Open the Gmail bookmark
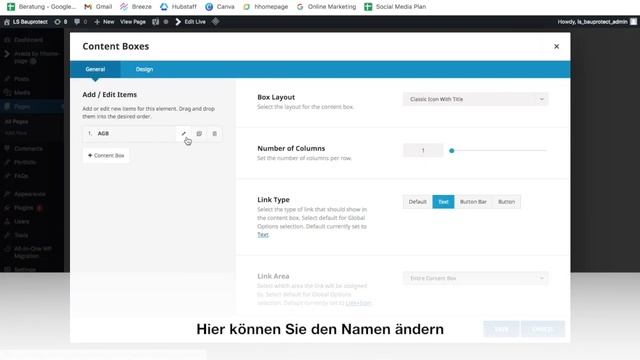Image resolution: width=640 pixels, height=360 pixels. point(98,7)
